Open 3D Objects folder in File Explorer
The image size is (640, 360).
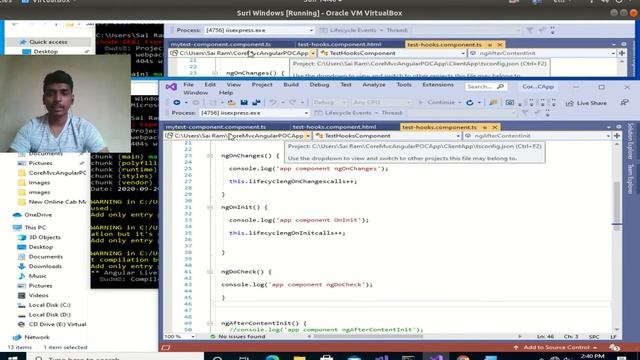44,237
